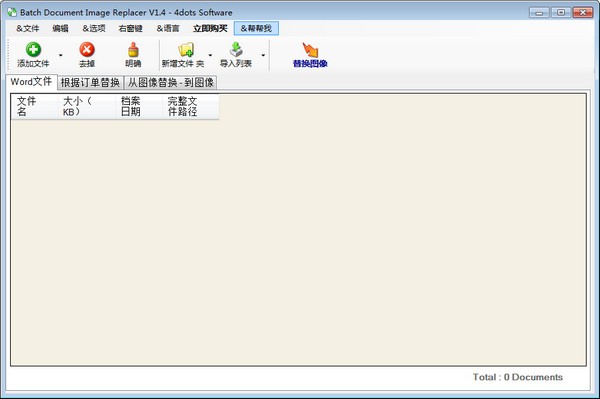
Task: Open the 编辑 (Edit) menu
Action: [60, 28]
